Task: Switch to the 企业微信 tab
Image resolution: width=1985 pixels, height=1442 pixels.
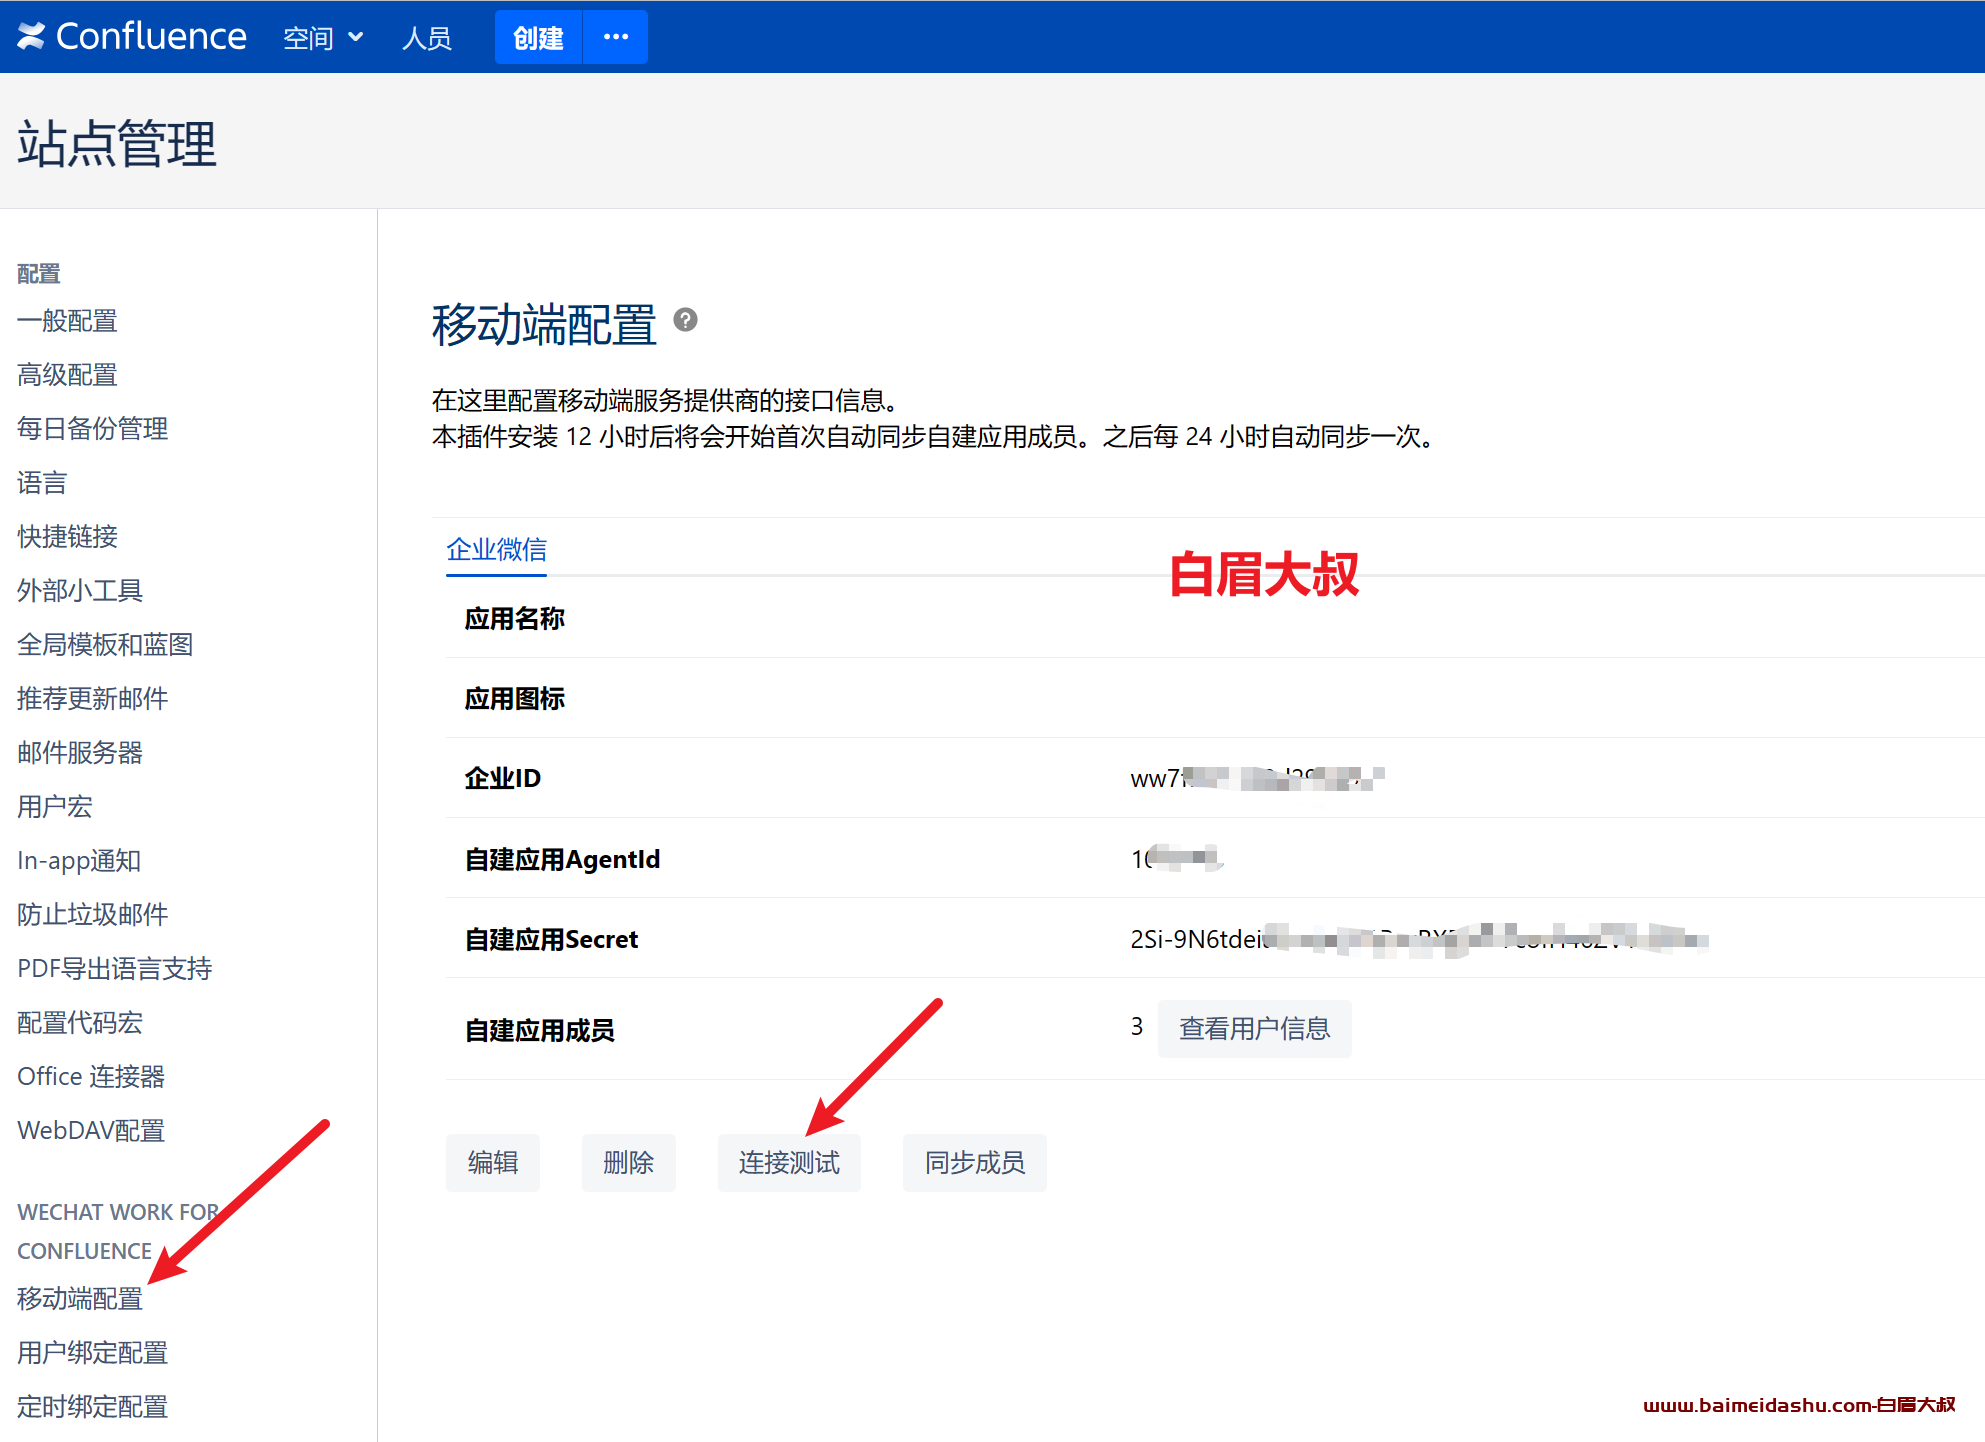Action: [x=496, y=549]
